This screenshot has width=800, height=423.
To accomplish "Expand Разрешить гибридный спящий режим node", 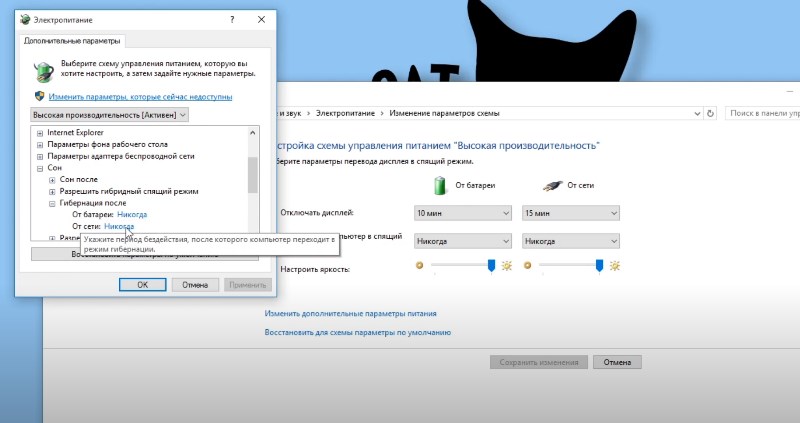I will (x=52, y=192).
